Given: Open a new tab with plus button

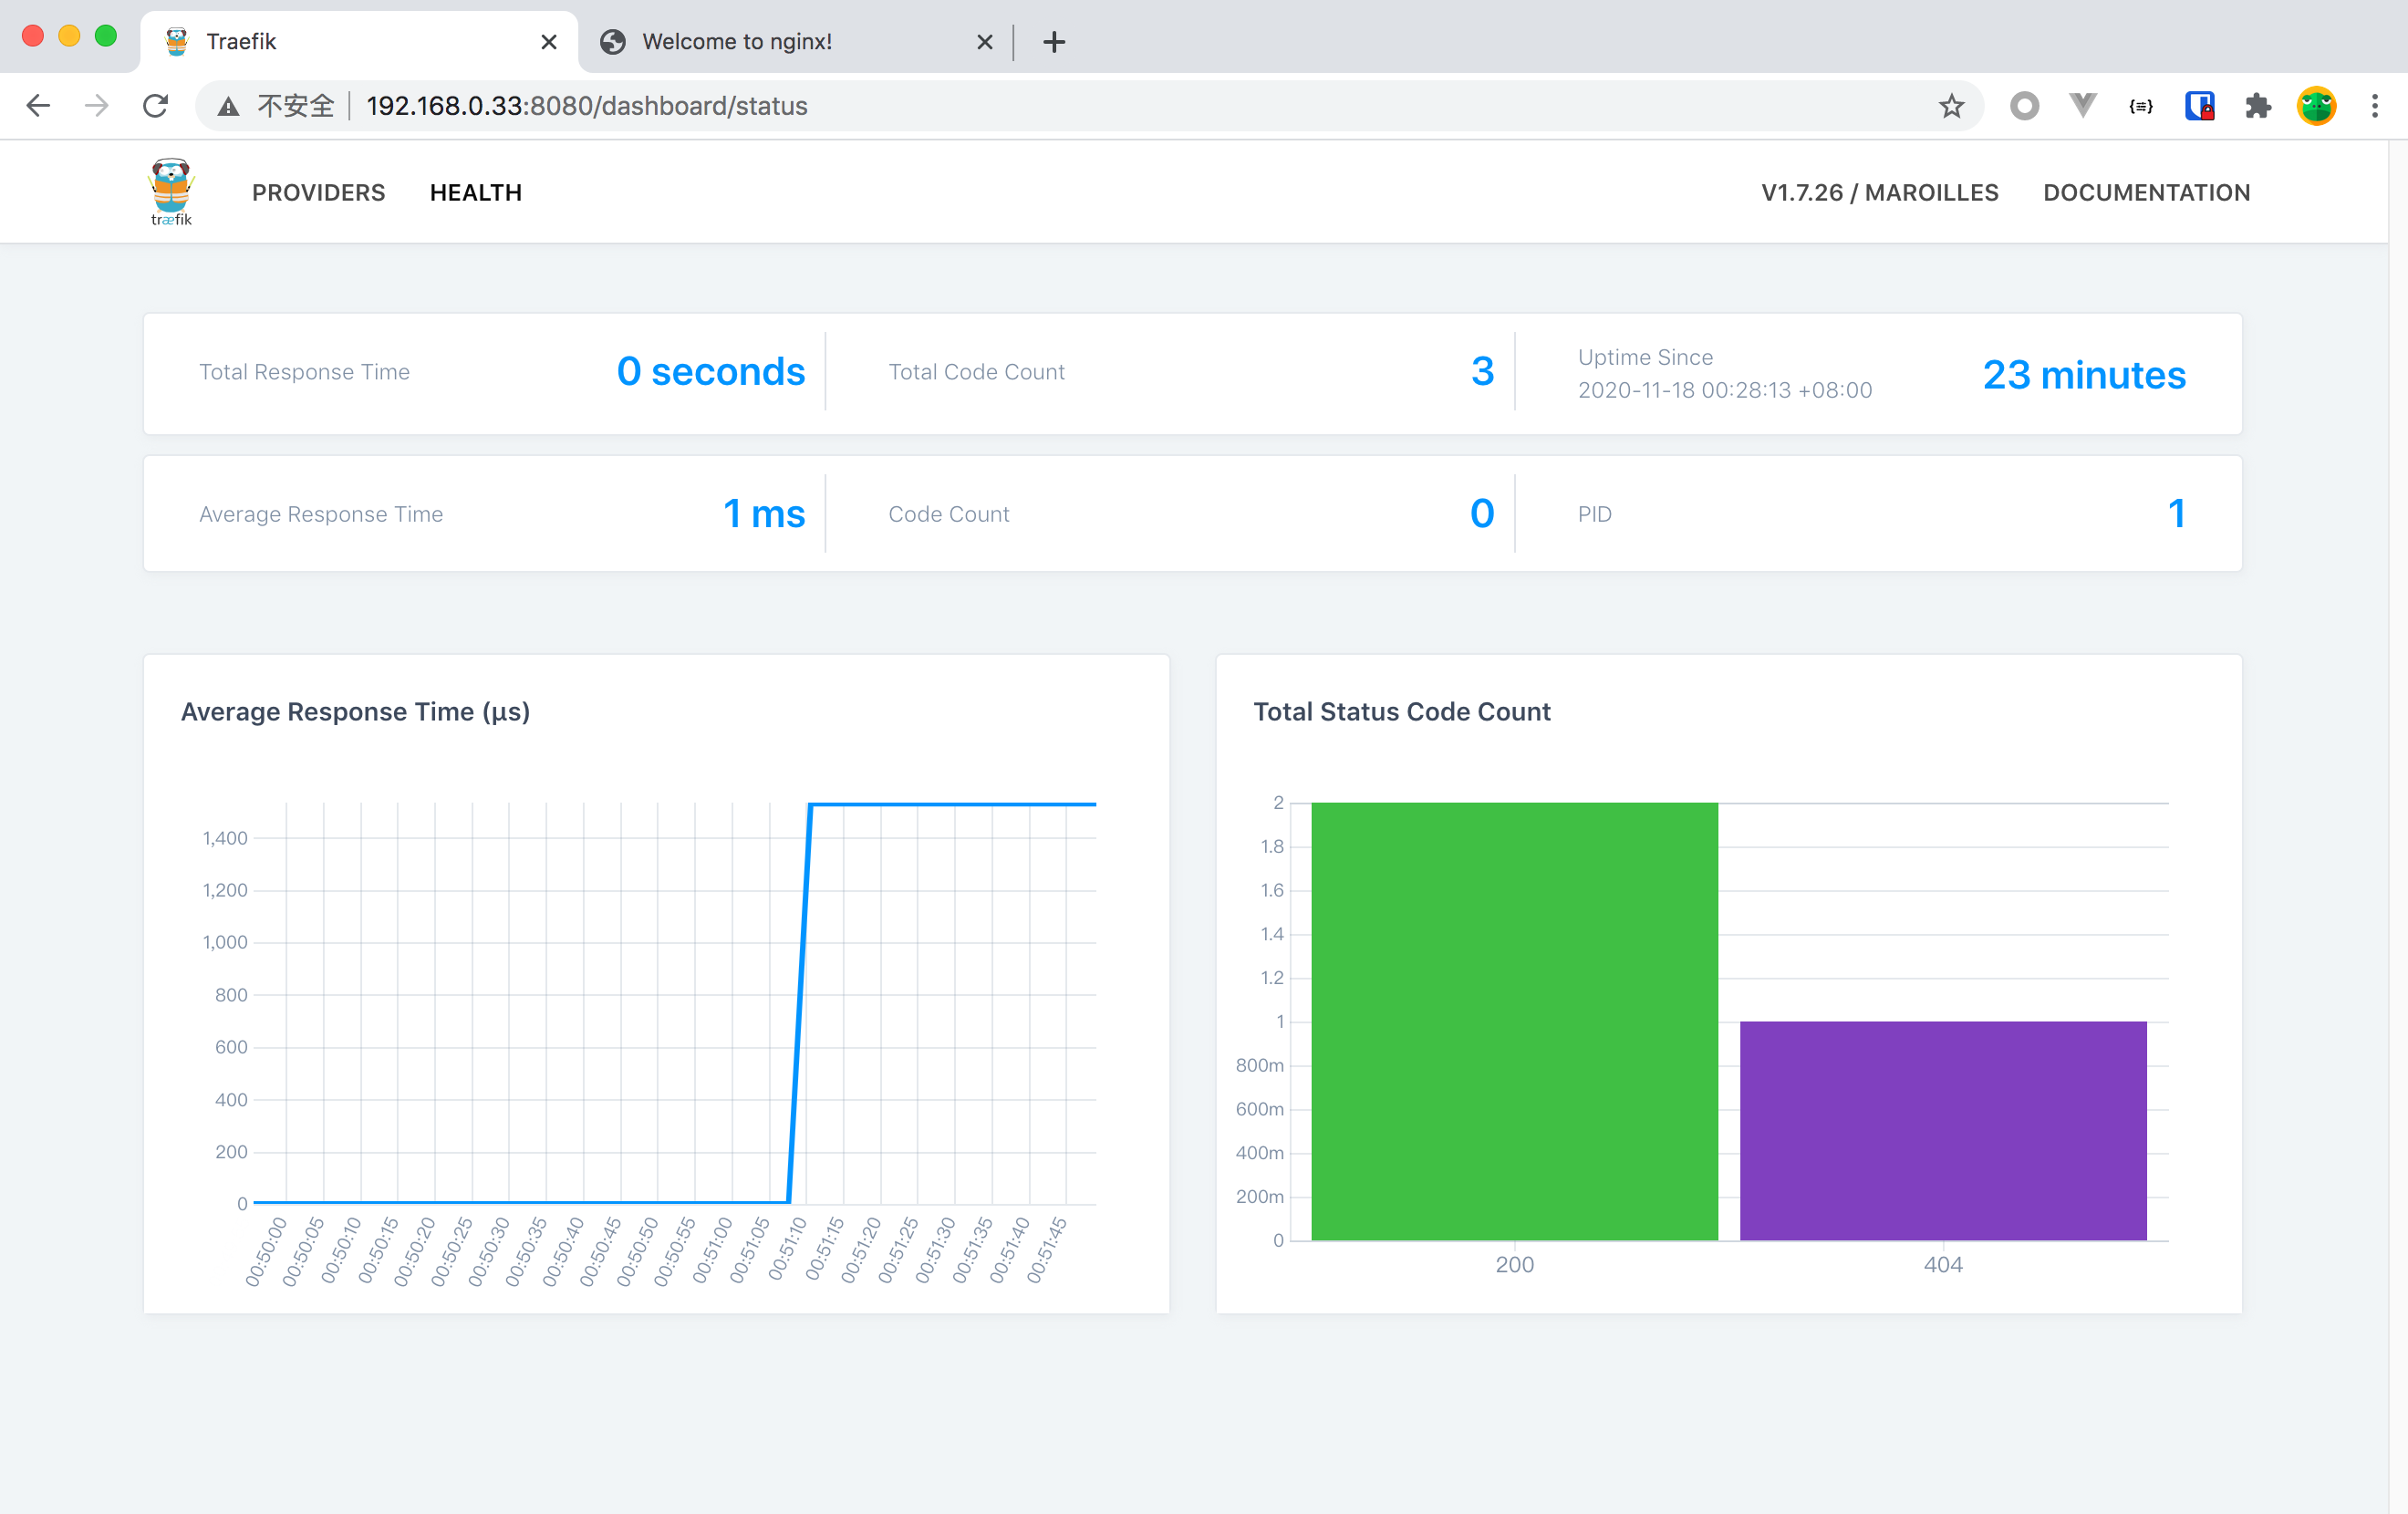Looking at the screenshot, I should [x=1054, y=42].
